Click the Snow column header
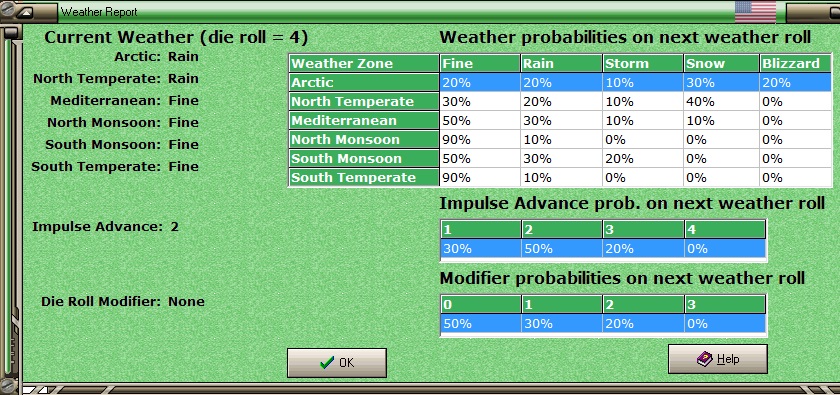Screen dimensions: 840x395 tap(722, 63)
